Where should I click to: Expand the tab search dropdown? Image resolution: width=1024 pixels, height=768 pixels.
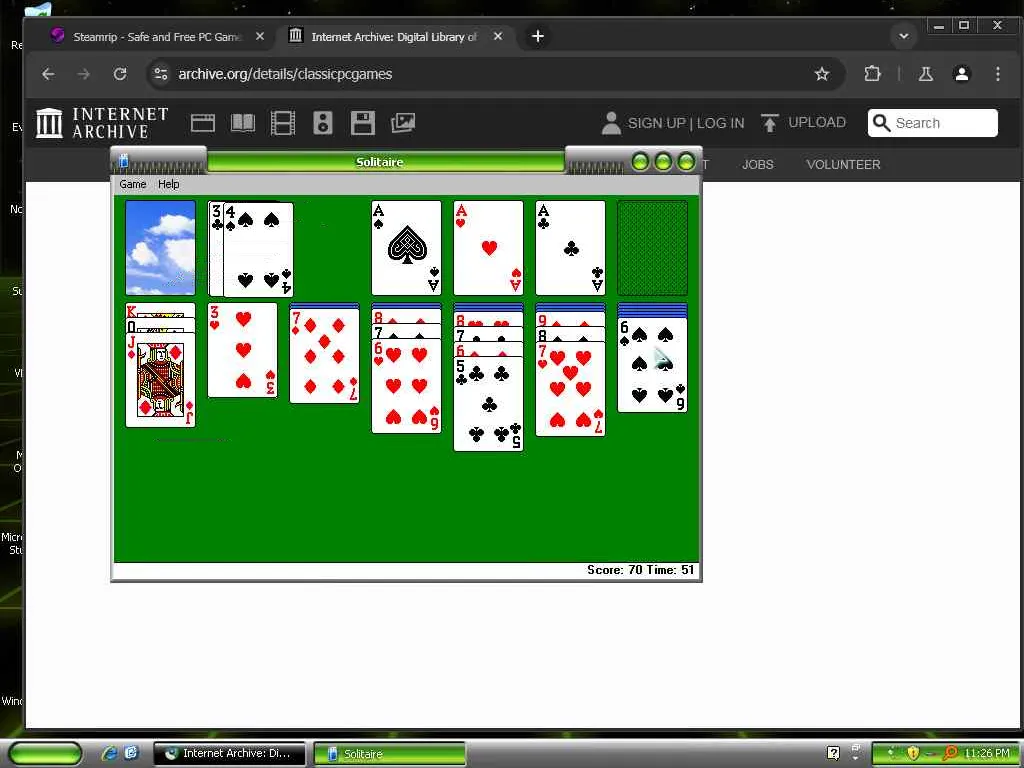904,37
